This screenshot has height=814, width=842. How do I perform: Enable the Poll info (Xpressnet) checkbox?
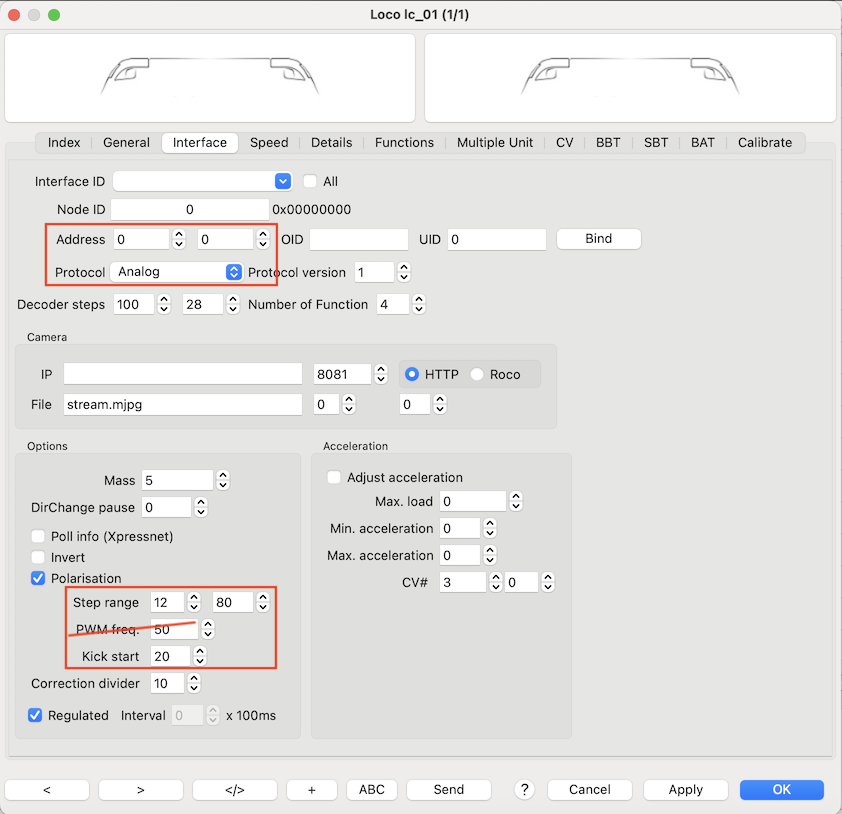[39, 536]
